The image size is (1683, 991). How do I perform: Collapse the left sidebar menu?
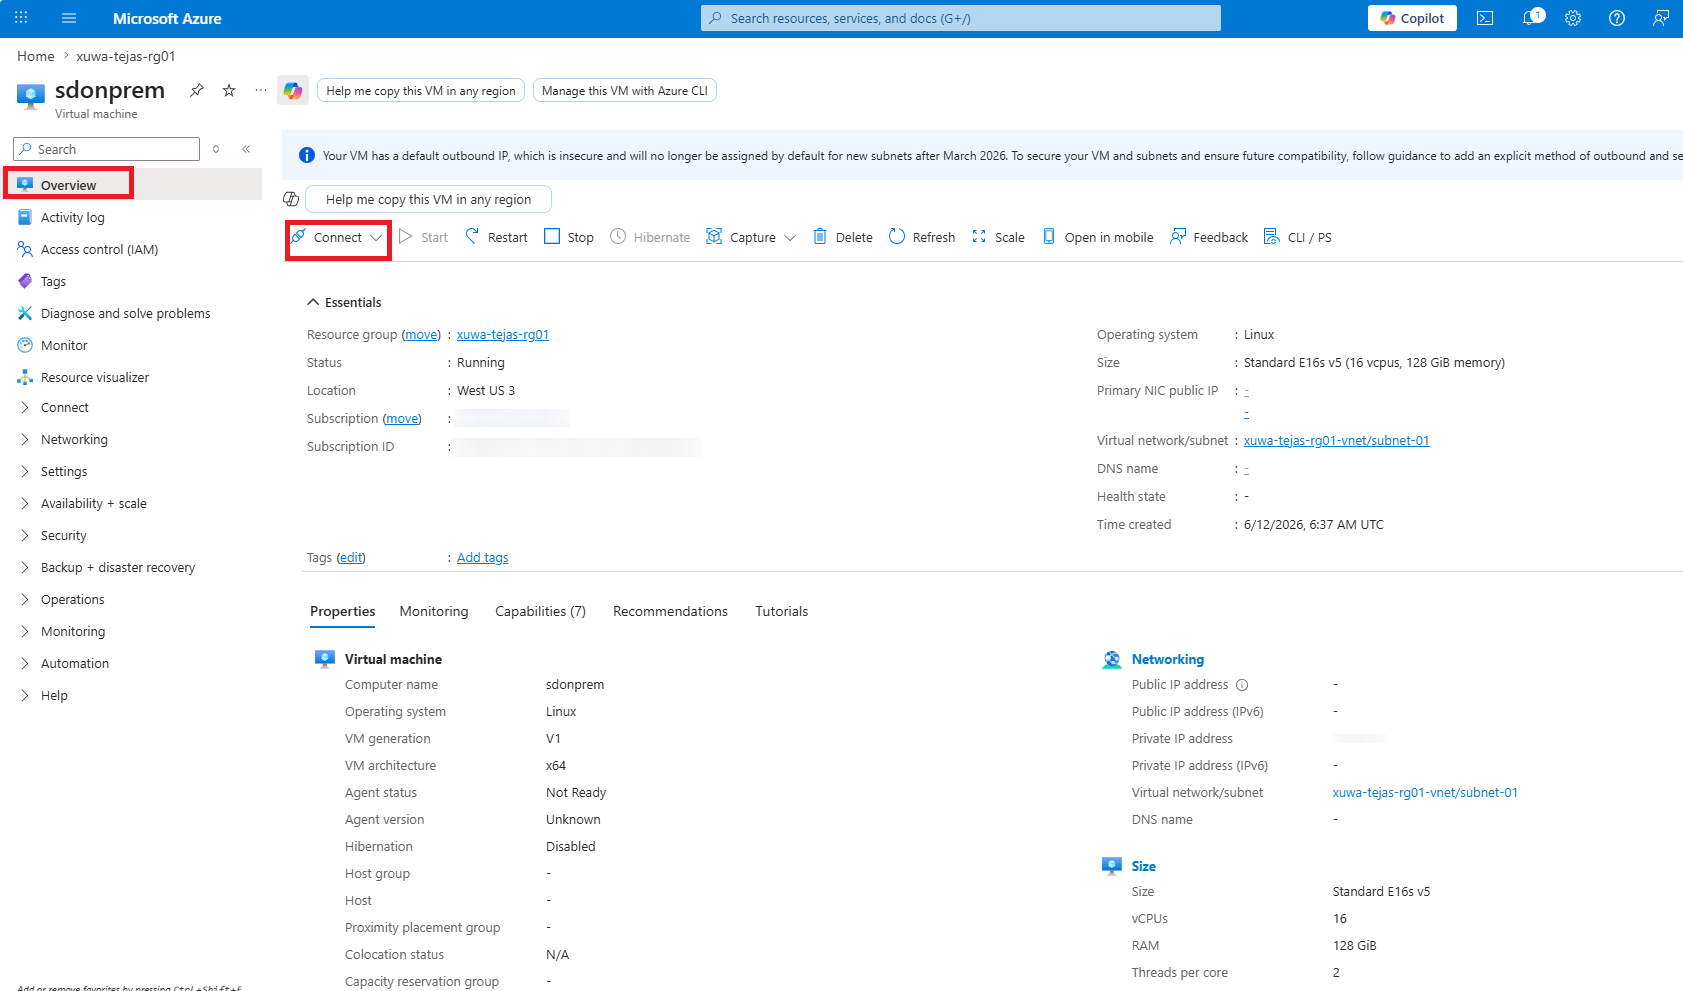246,149
